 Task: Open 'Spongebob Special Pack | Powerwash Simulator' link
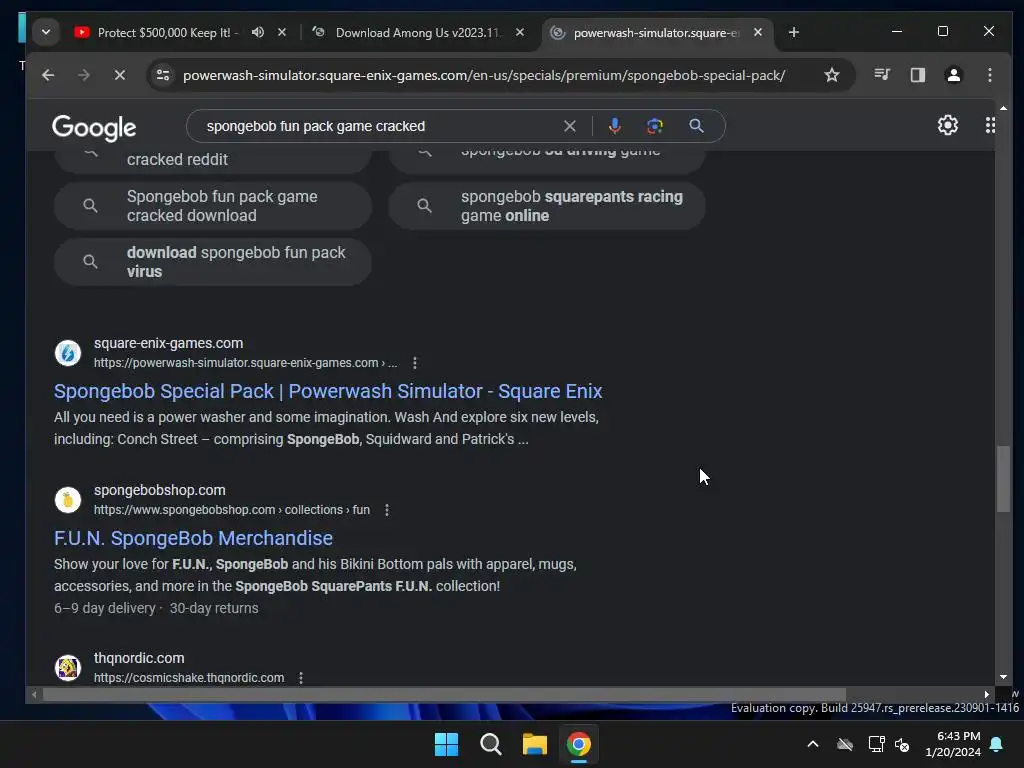point(328,391)
